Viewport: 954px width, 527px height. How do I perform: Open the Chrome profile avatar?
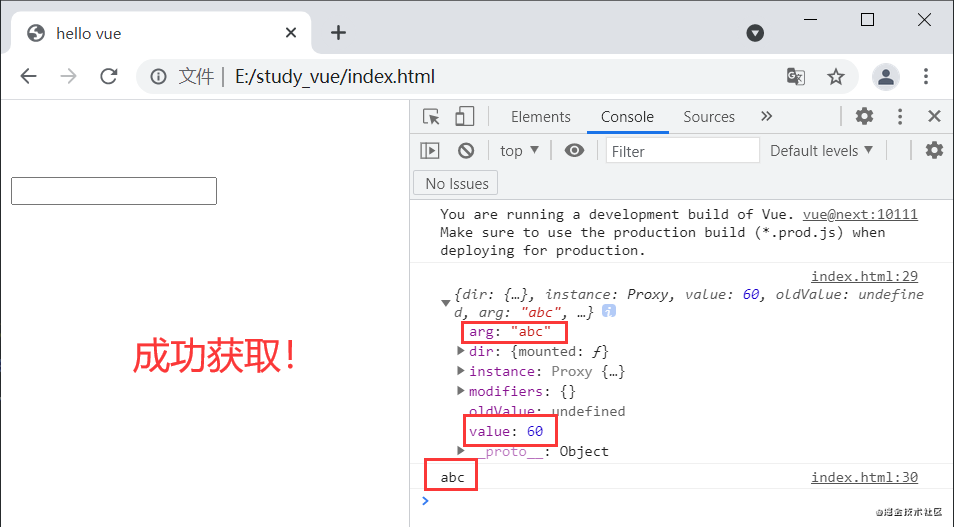pyautogui.click(x=886, y=77)
